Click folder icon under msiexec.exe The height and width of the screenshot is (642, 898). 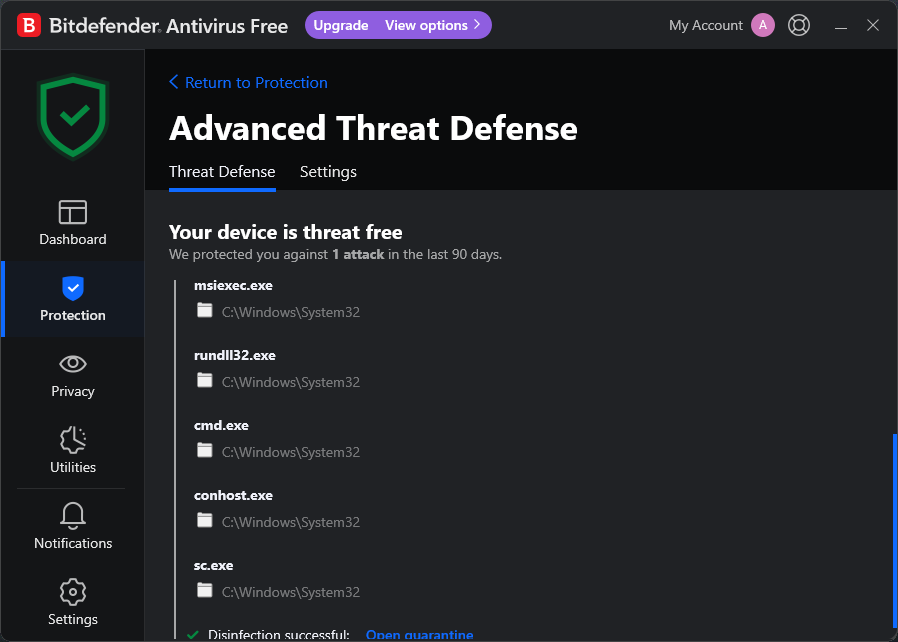pos(204,310)
